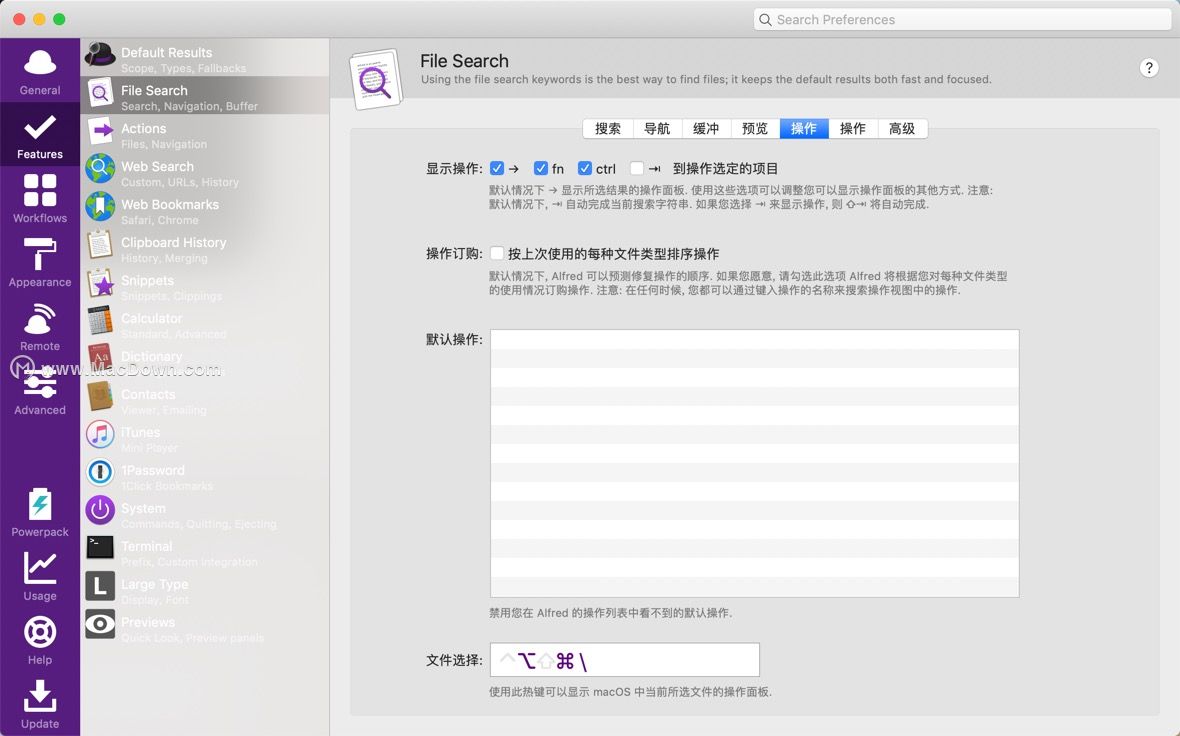Click the 文件选择 hotkey field
The image size is (1180, 736).
tap(625, 660)
